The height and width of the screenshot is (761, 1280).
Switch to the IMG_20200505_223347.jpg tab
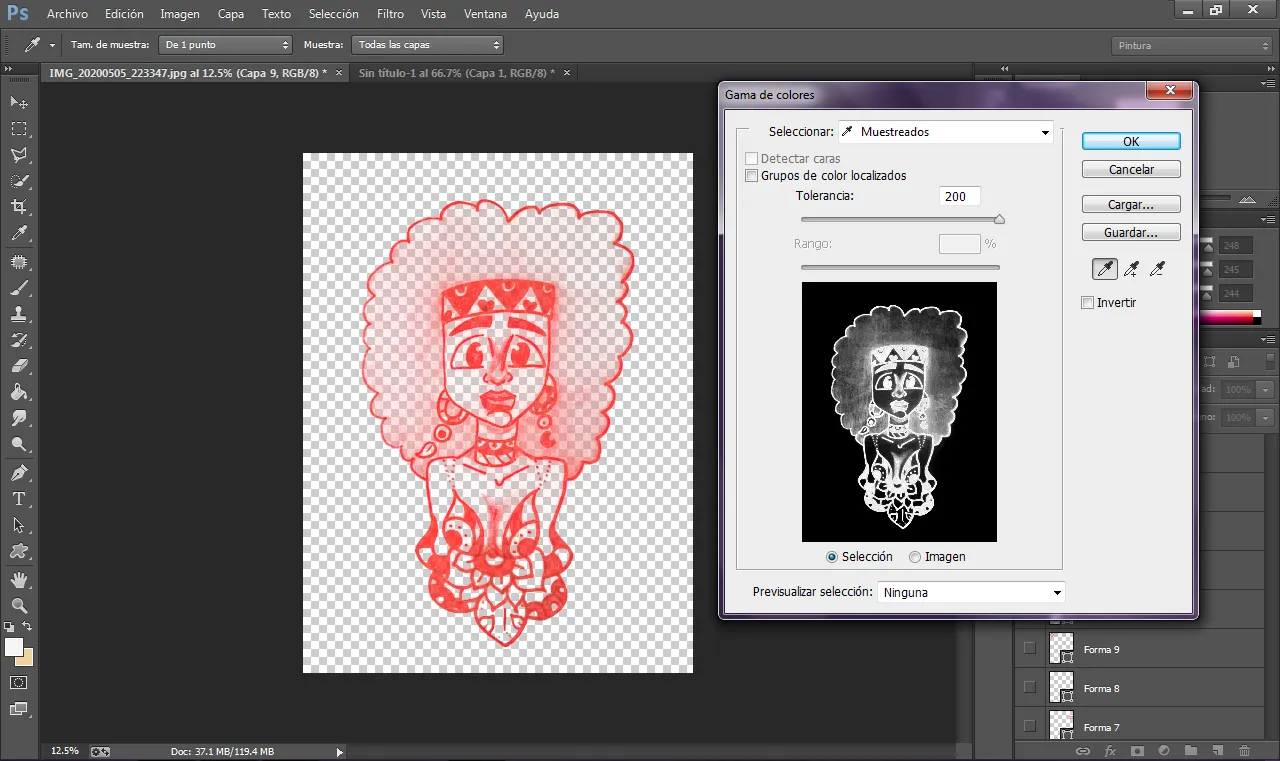pyautogui.click(x=188, y=73)
